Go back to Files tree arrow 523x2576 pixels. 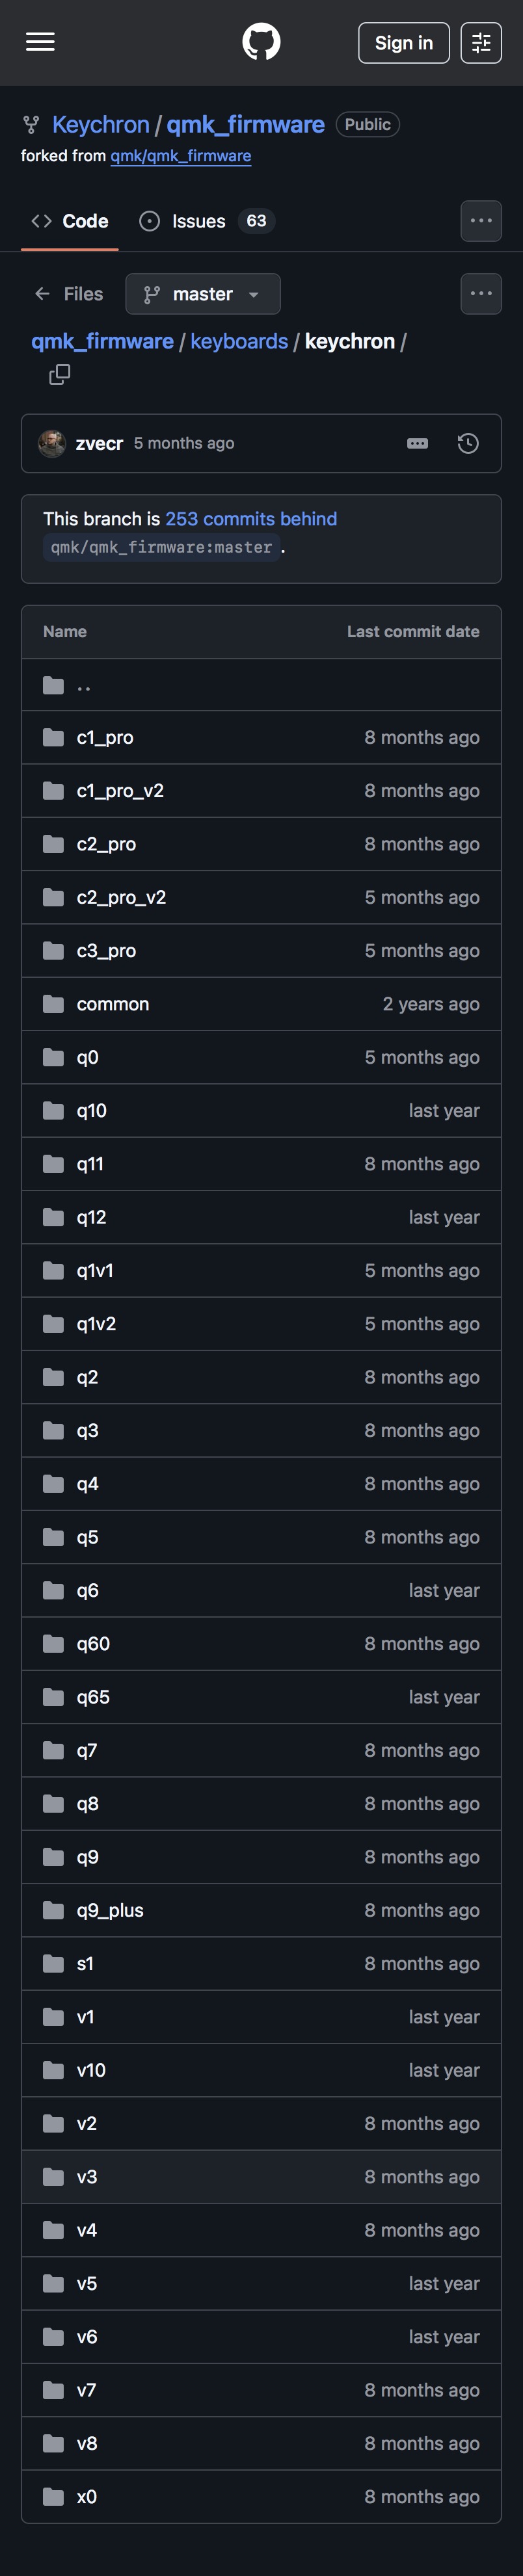click(x=42, y=294)
